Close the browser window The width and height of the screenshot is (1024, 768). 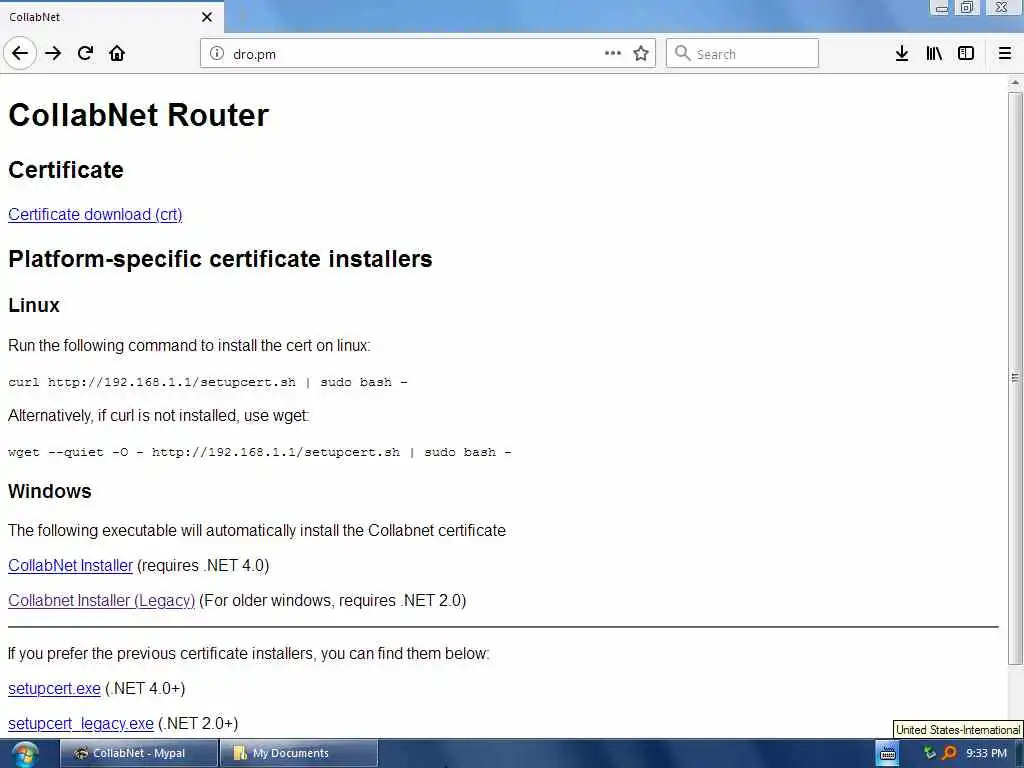point(1001,8)
